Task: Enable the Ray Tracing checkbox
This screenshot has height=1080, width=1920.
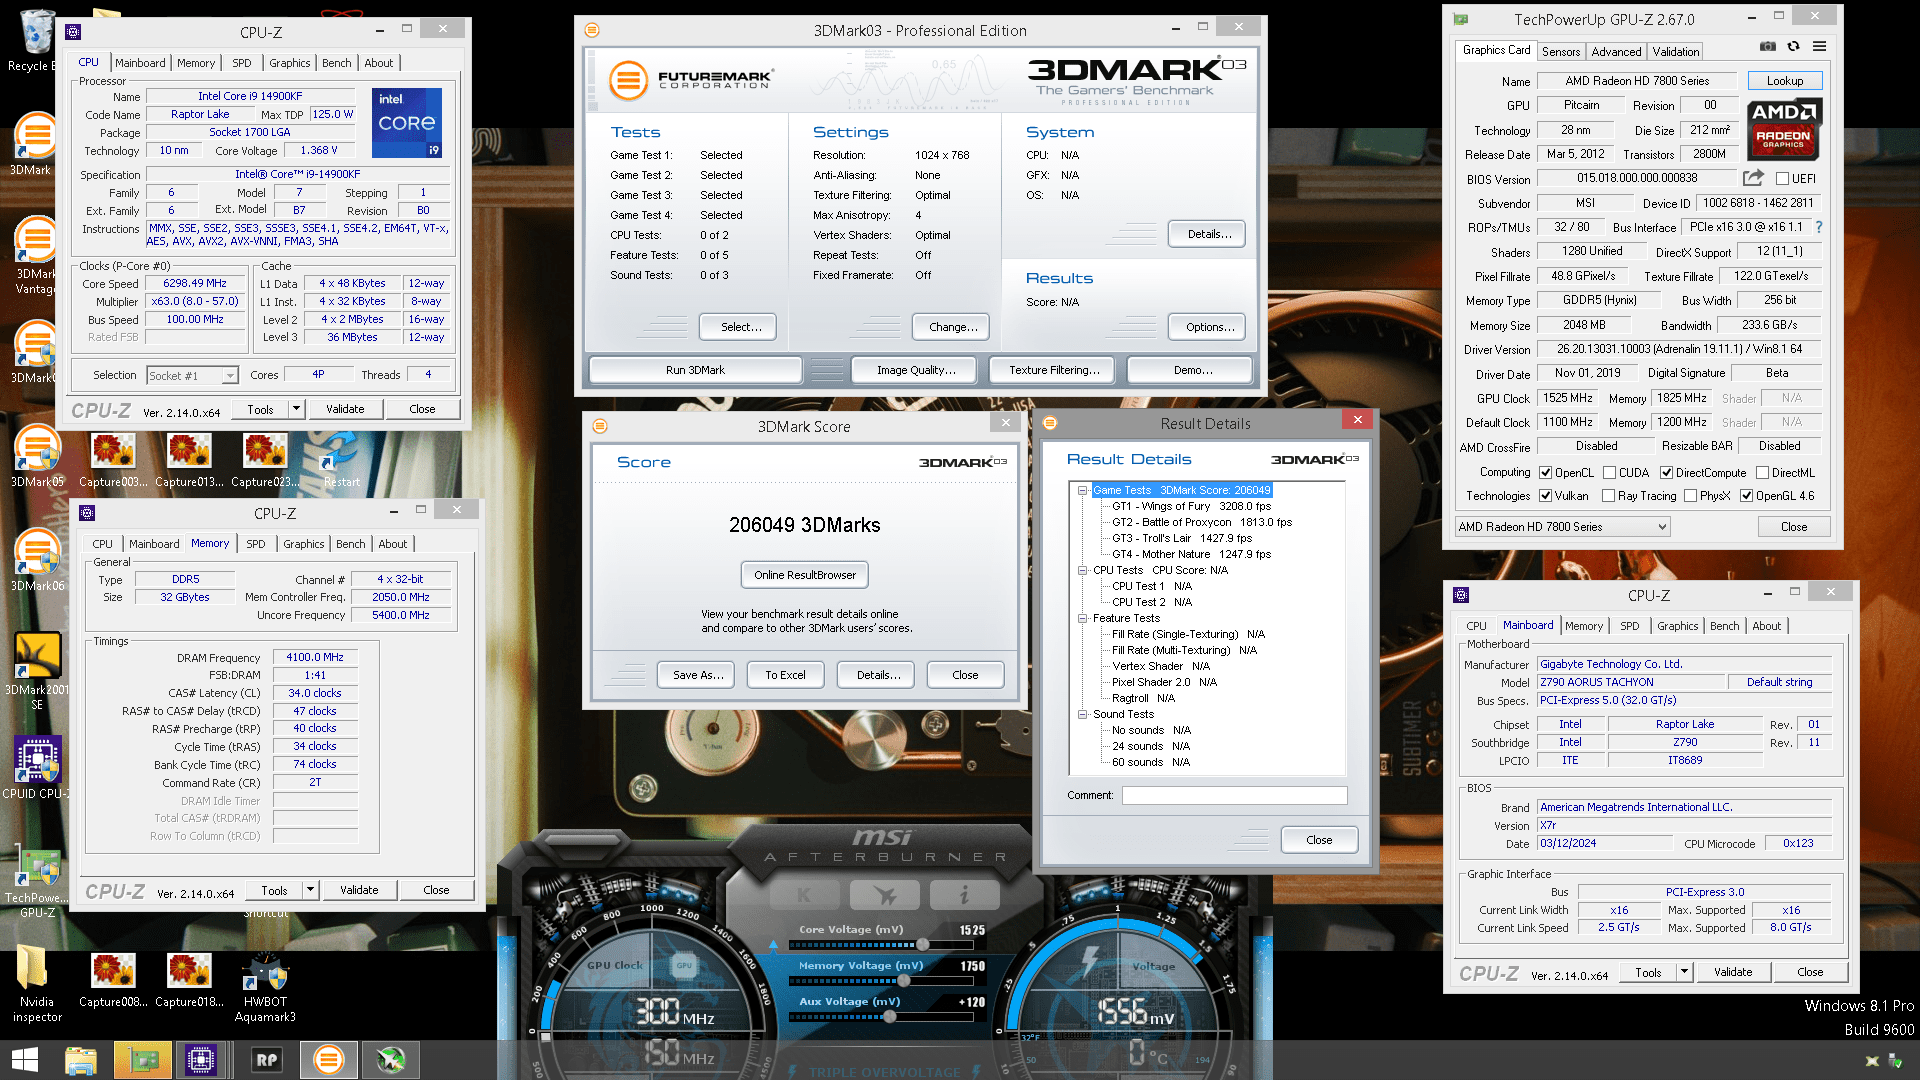Action: point(1608,496)
